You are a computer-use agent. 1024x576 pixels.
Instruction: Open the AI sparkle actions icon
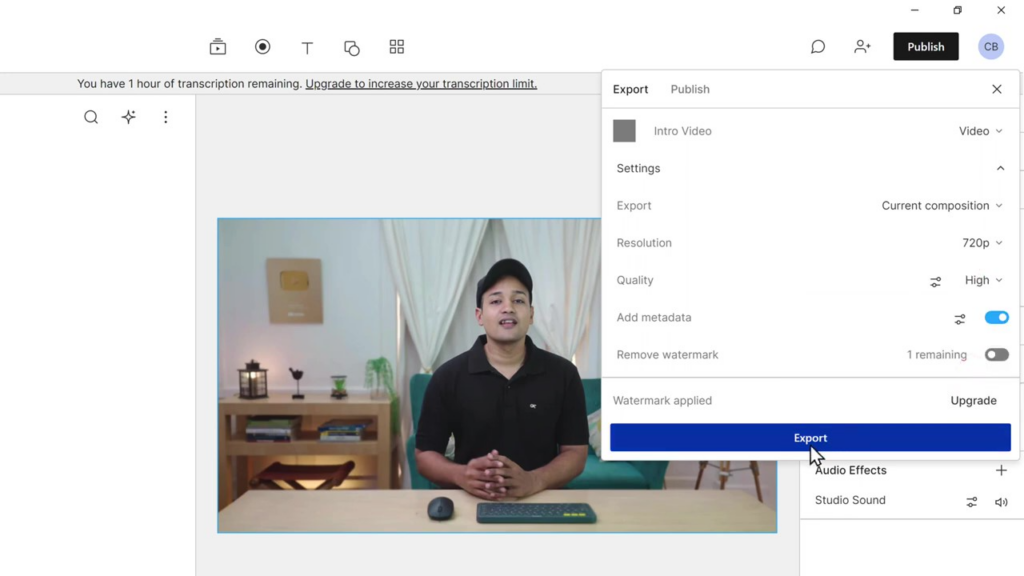point(129,117)
